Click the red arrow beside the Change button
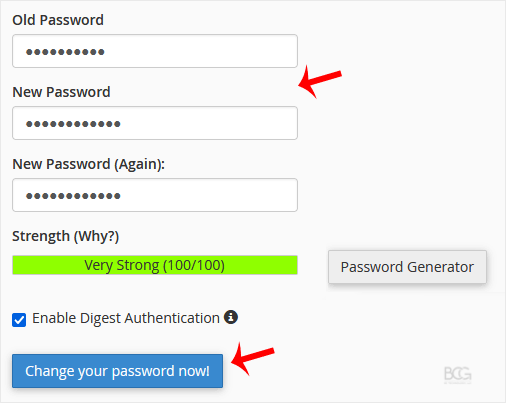 click(253, 359)
